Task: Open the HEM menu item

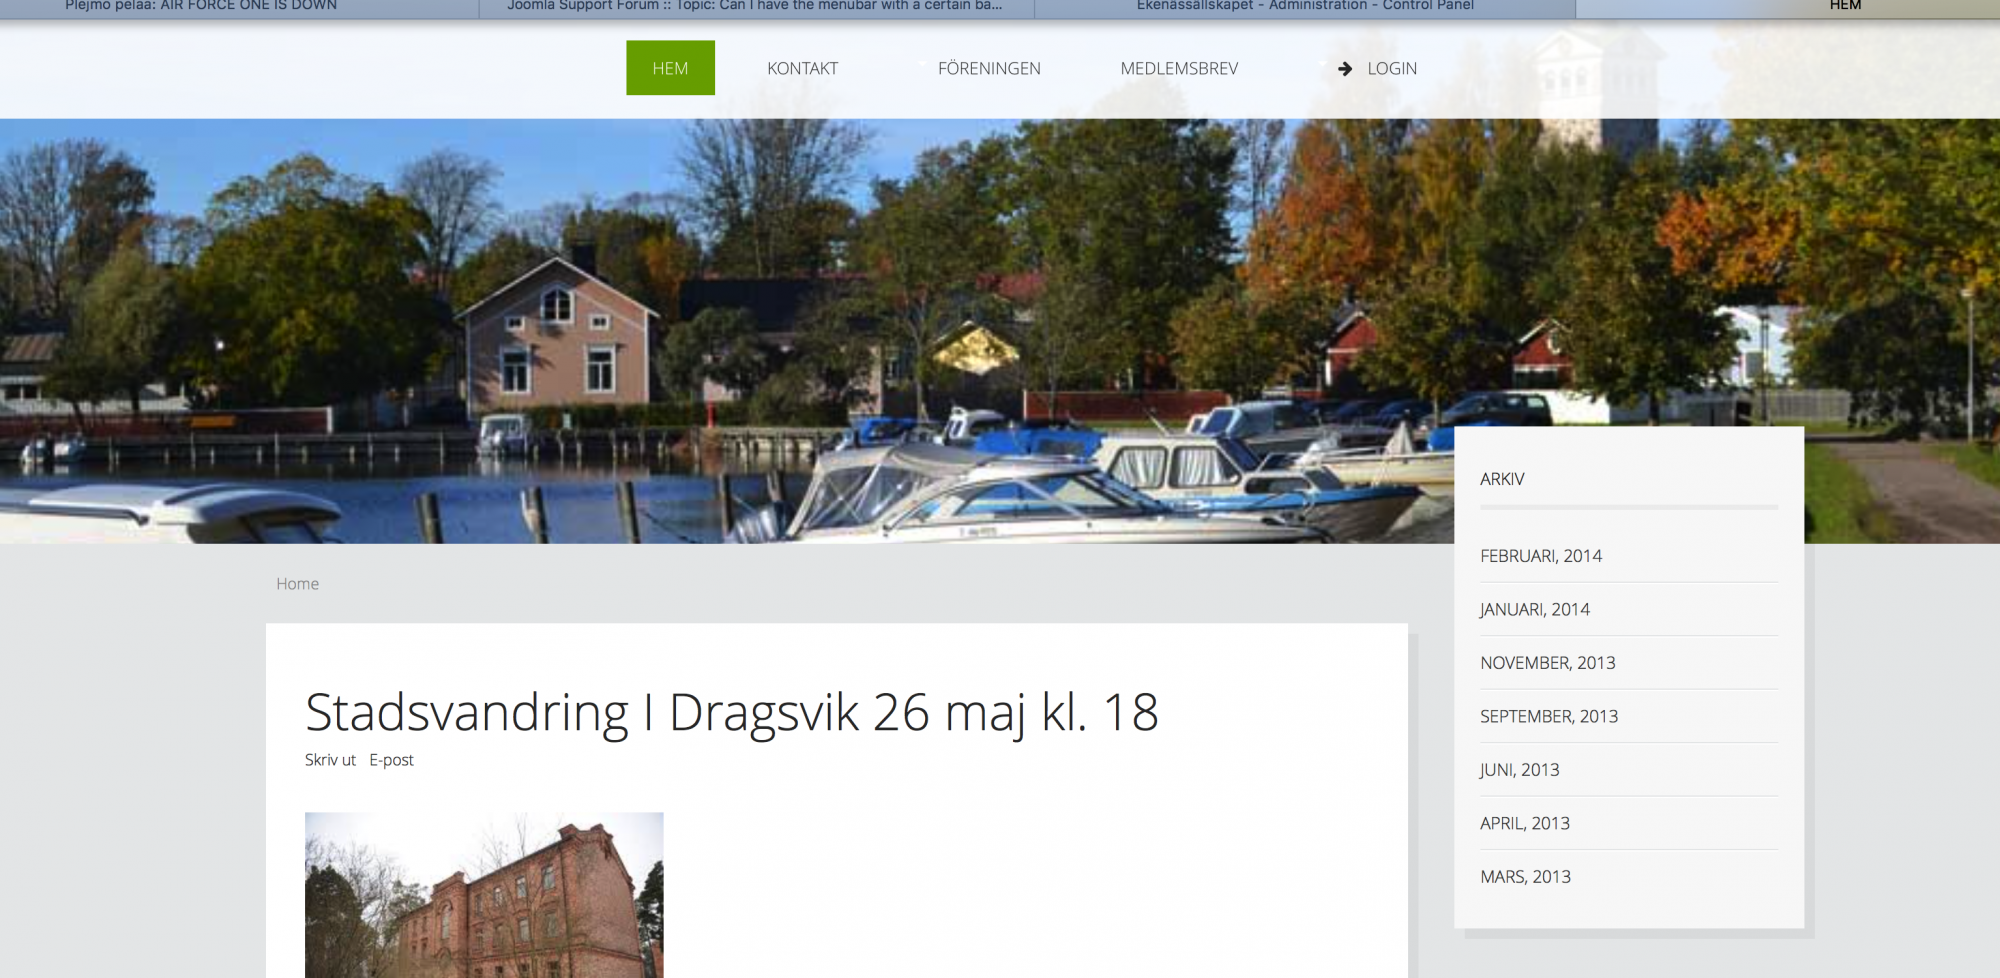Action: [x=670, y=68]
